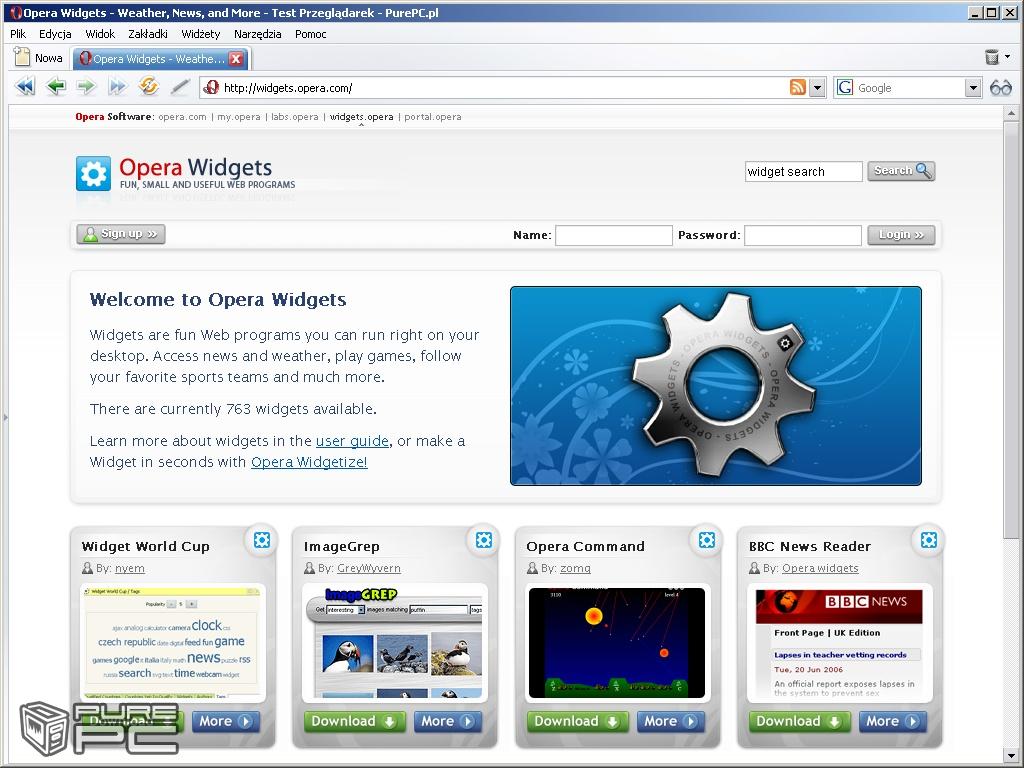Viewport: 1024px width, 768px height.
Task: Click More on Widget World Cup card
Action: (225, 722)
